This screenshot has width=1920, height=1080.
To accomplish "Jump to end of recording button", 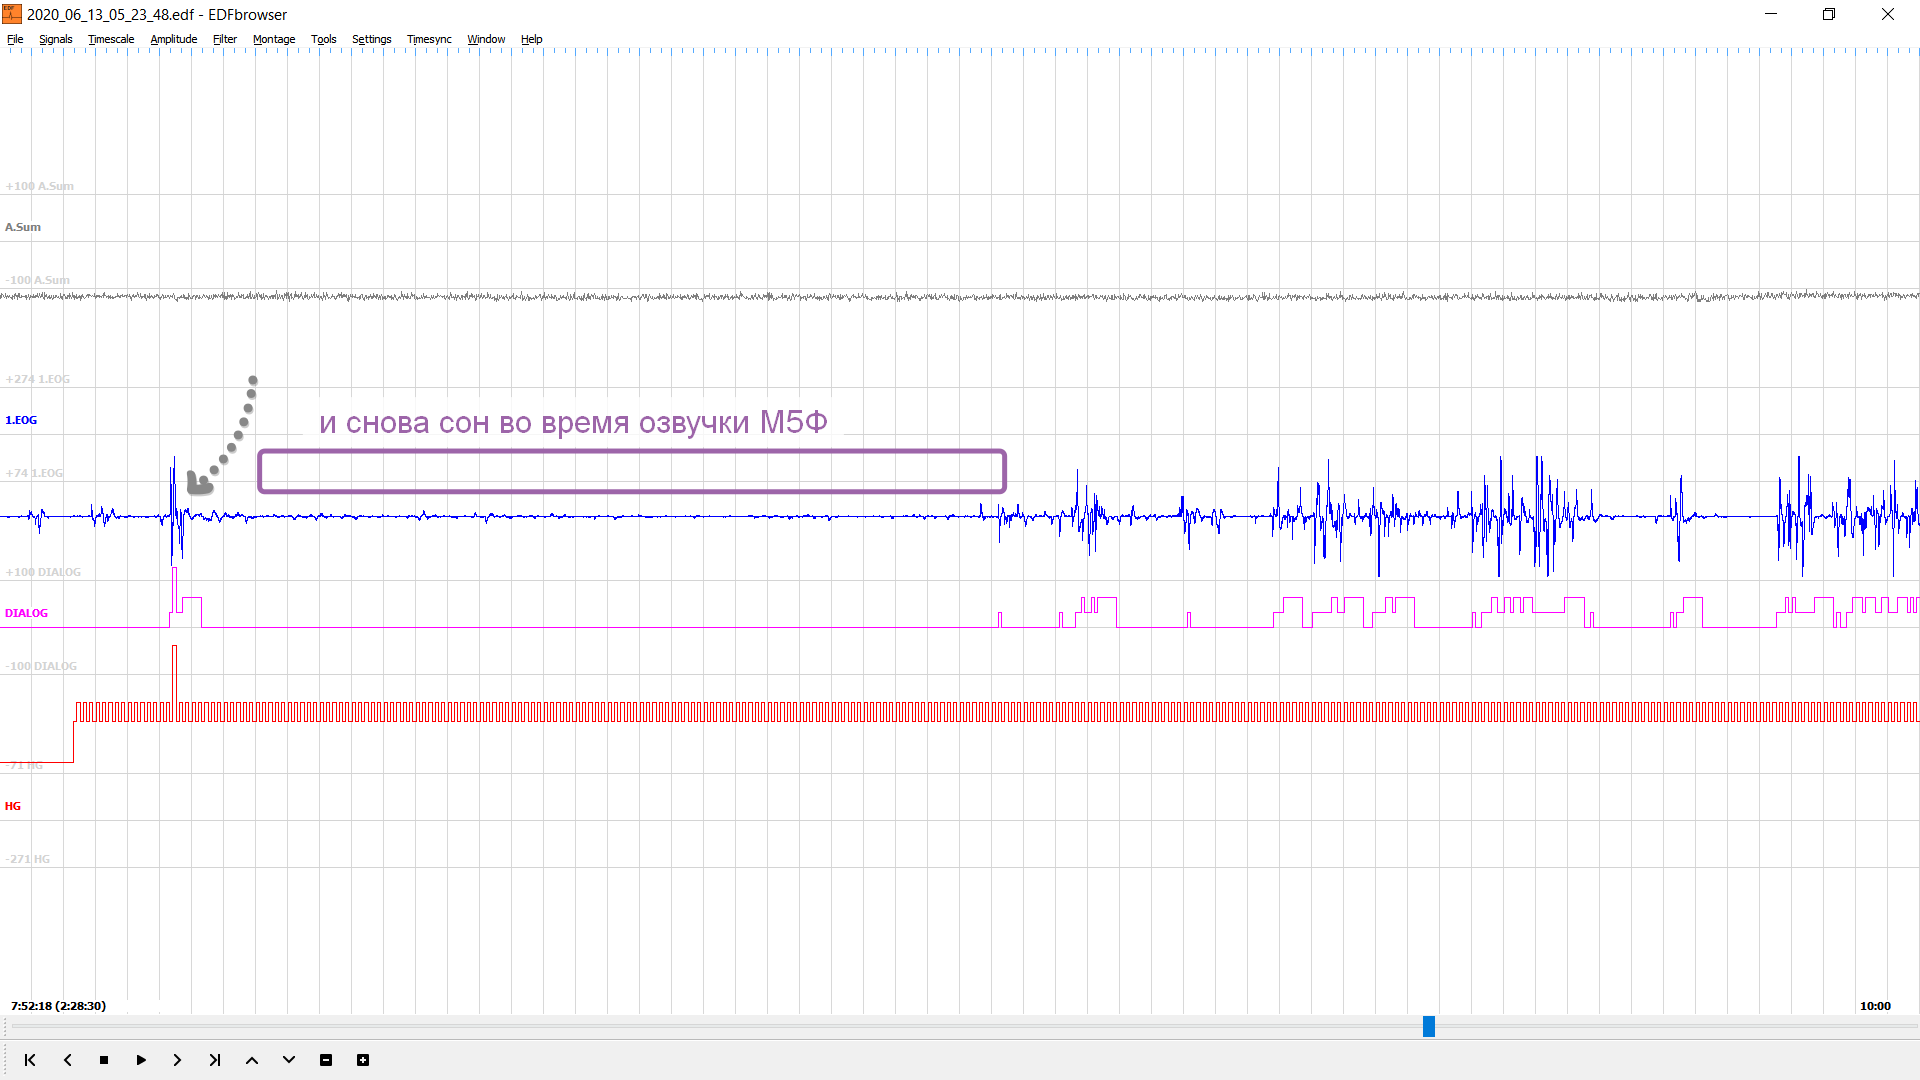I will coord(215,1060).
